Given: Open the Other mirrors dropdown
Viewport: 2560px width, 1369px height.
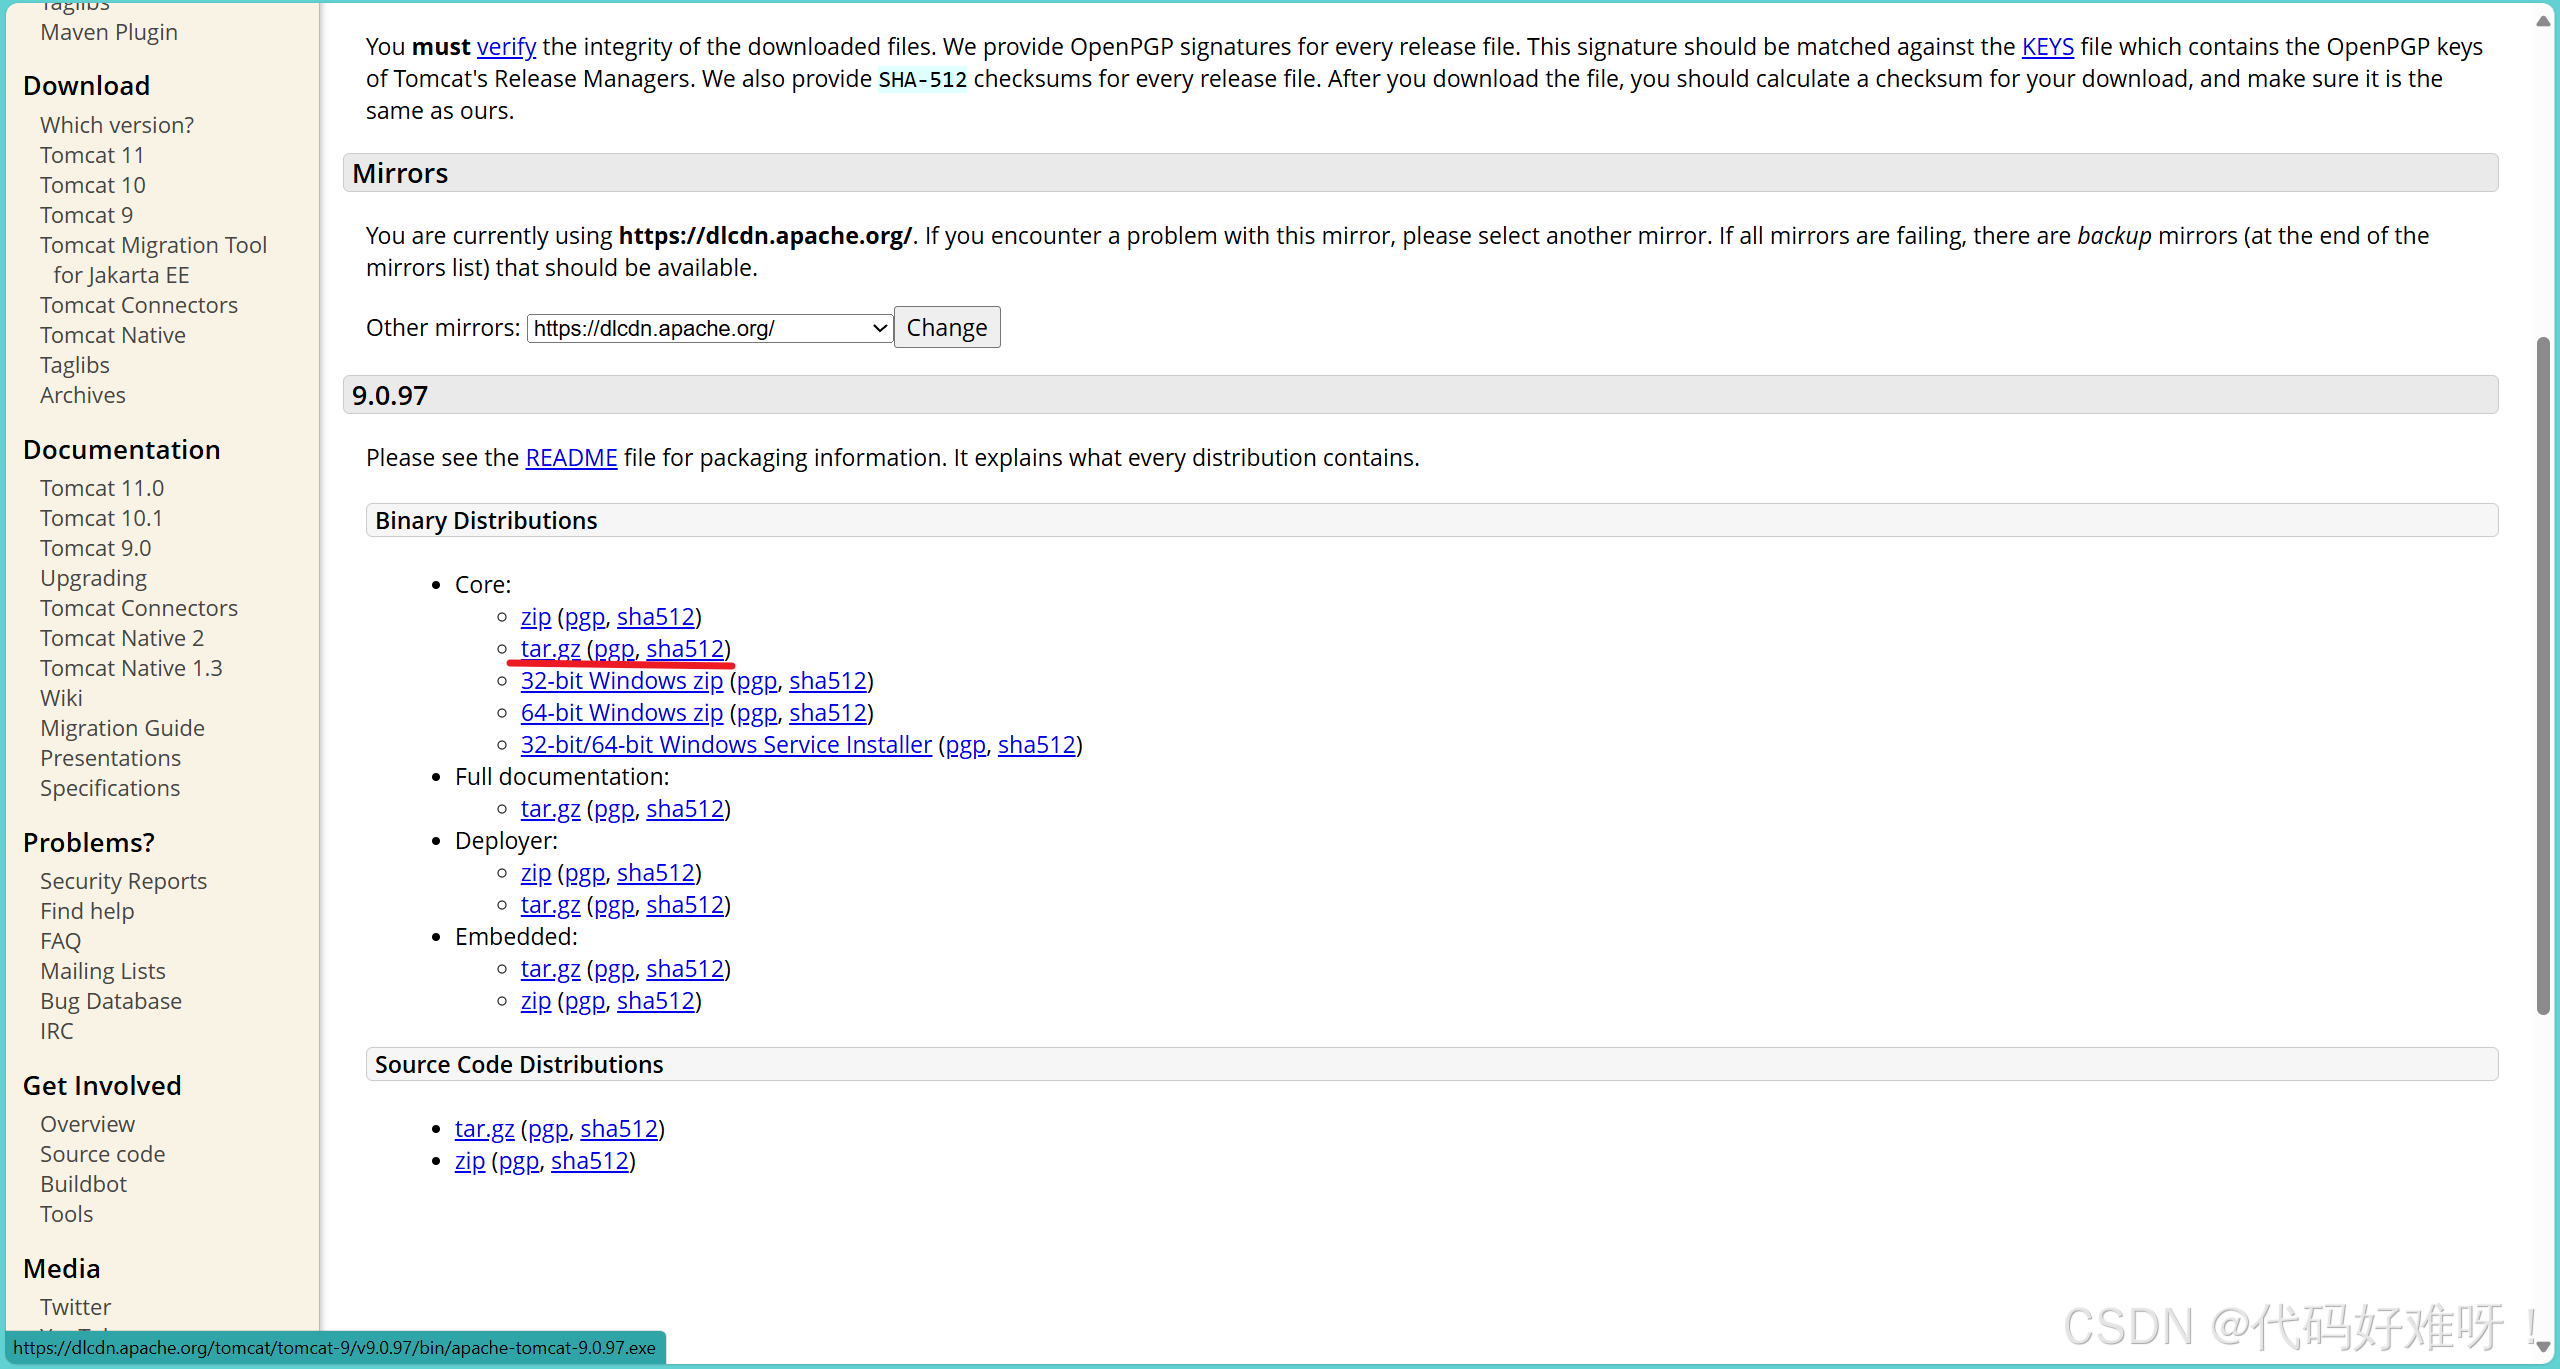Looking at the screenshot, I should [x=709, y=328].
